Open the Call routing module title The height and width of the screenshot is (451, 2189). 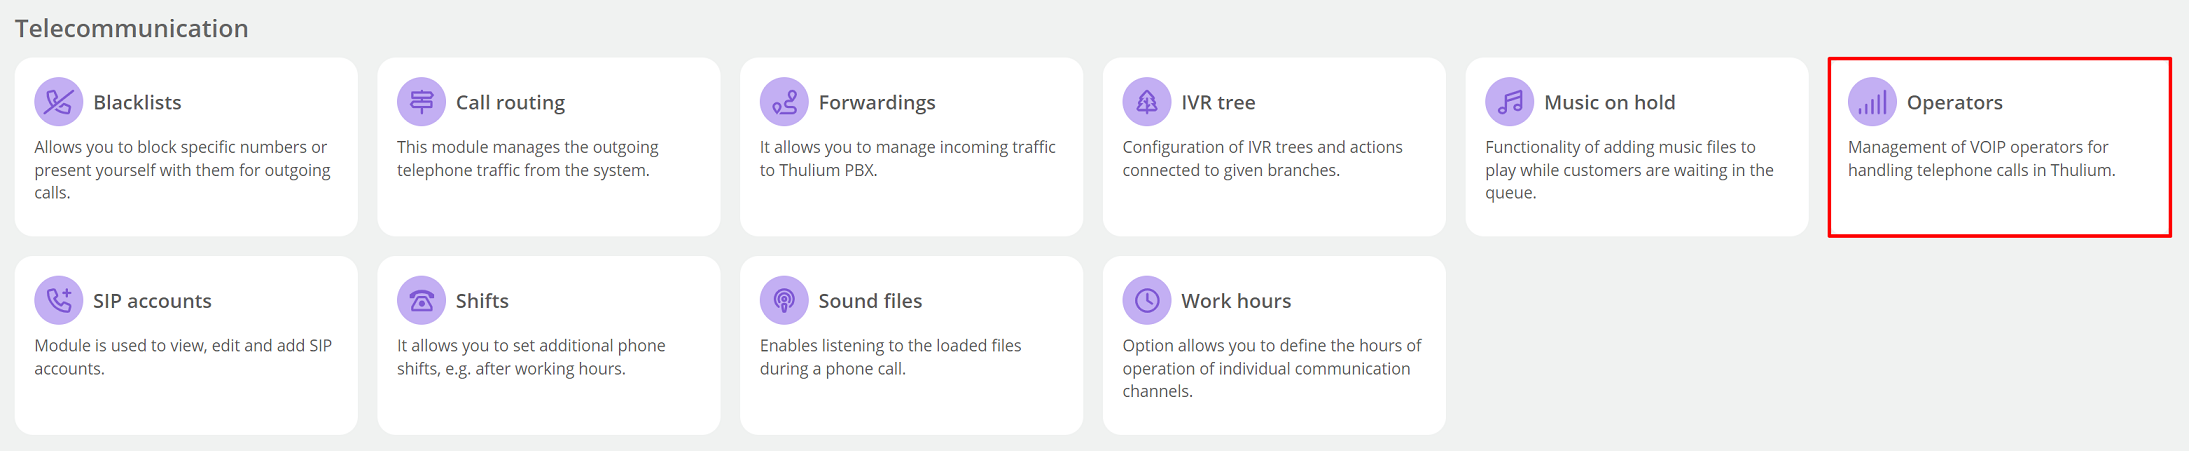pos(510,102)
